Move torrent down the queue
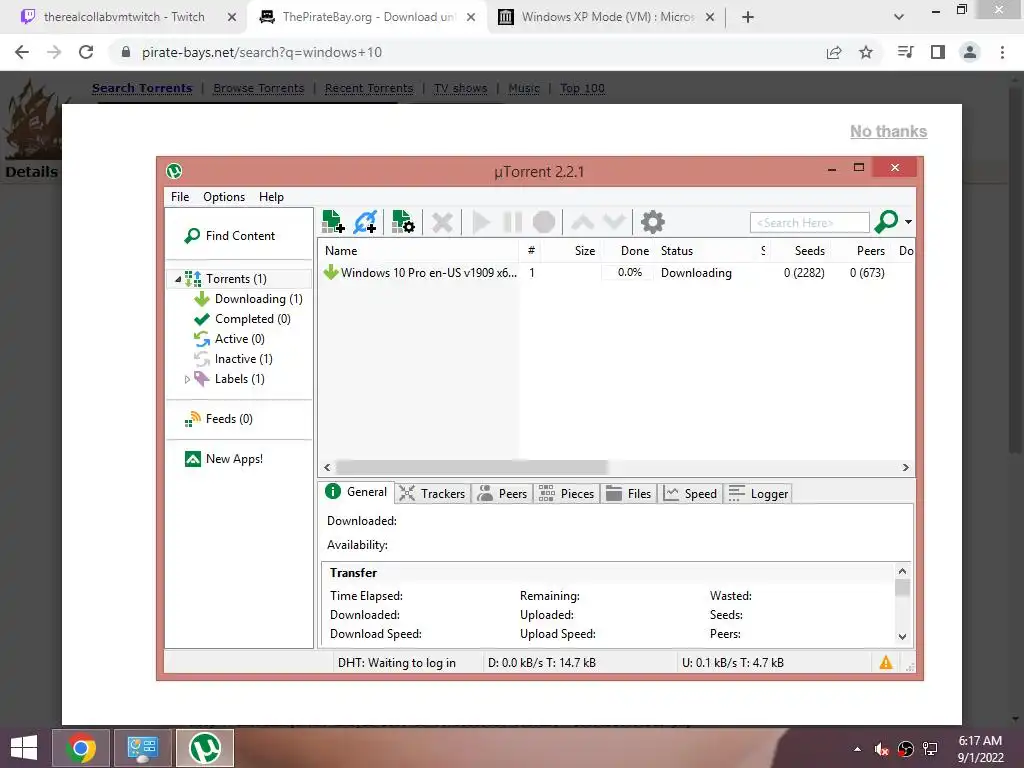 click(614, 223)
